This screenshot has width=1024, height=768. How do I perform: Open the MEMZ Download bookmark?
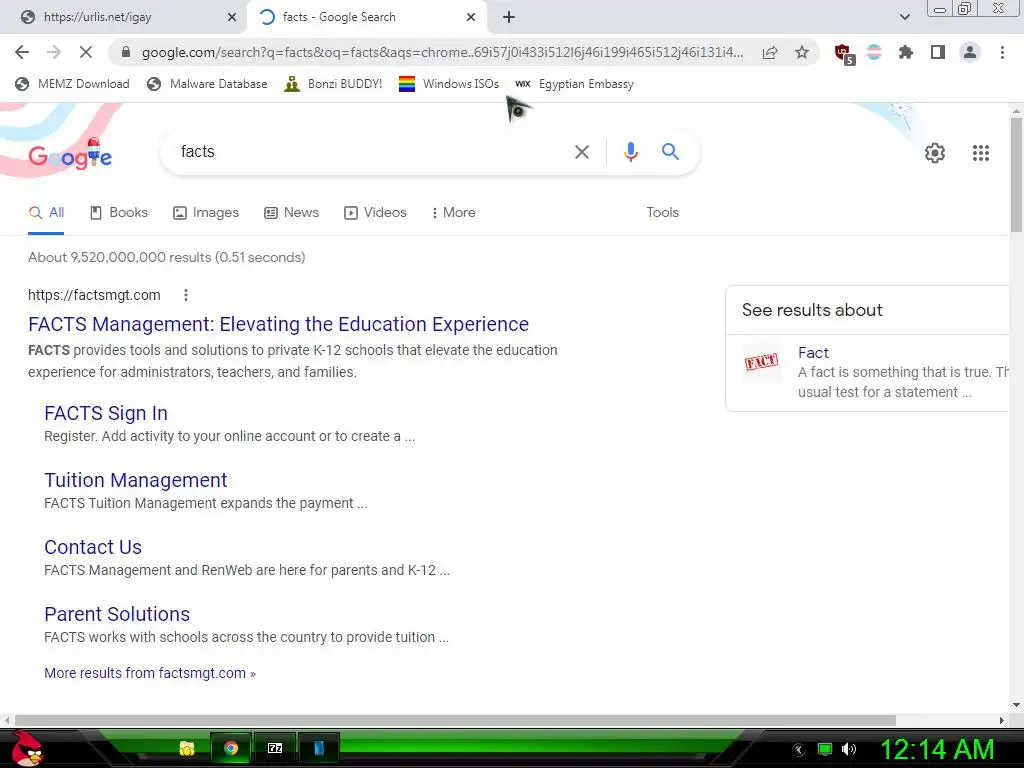click(72, 84)
